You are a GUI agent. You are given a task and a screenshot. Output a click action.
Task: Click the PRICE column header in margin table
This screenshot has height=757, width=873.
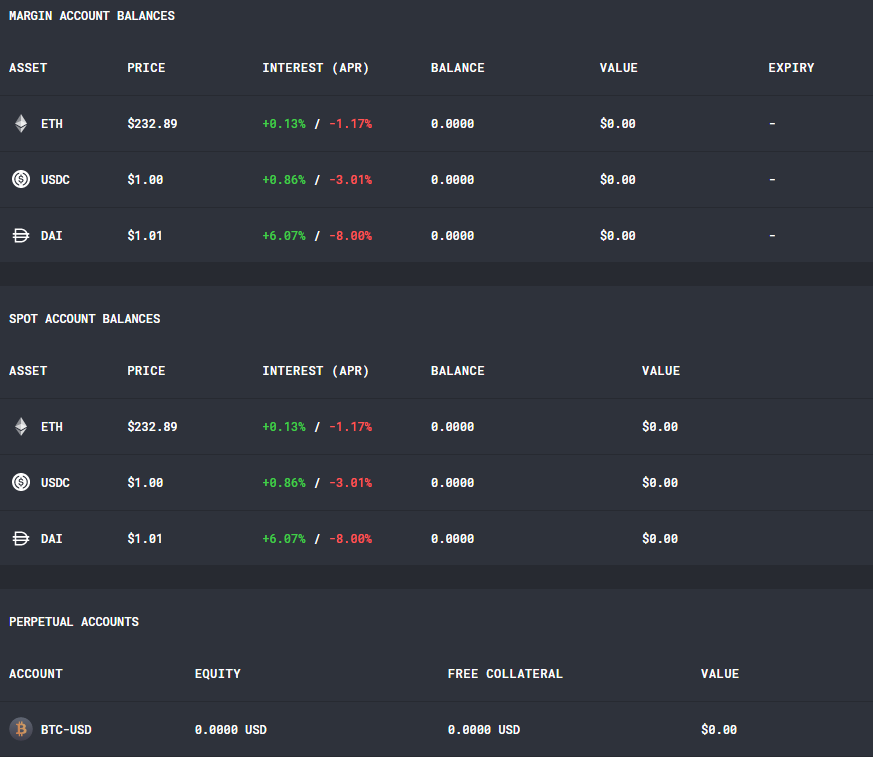(146, 67)
